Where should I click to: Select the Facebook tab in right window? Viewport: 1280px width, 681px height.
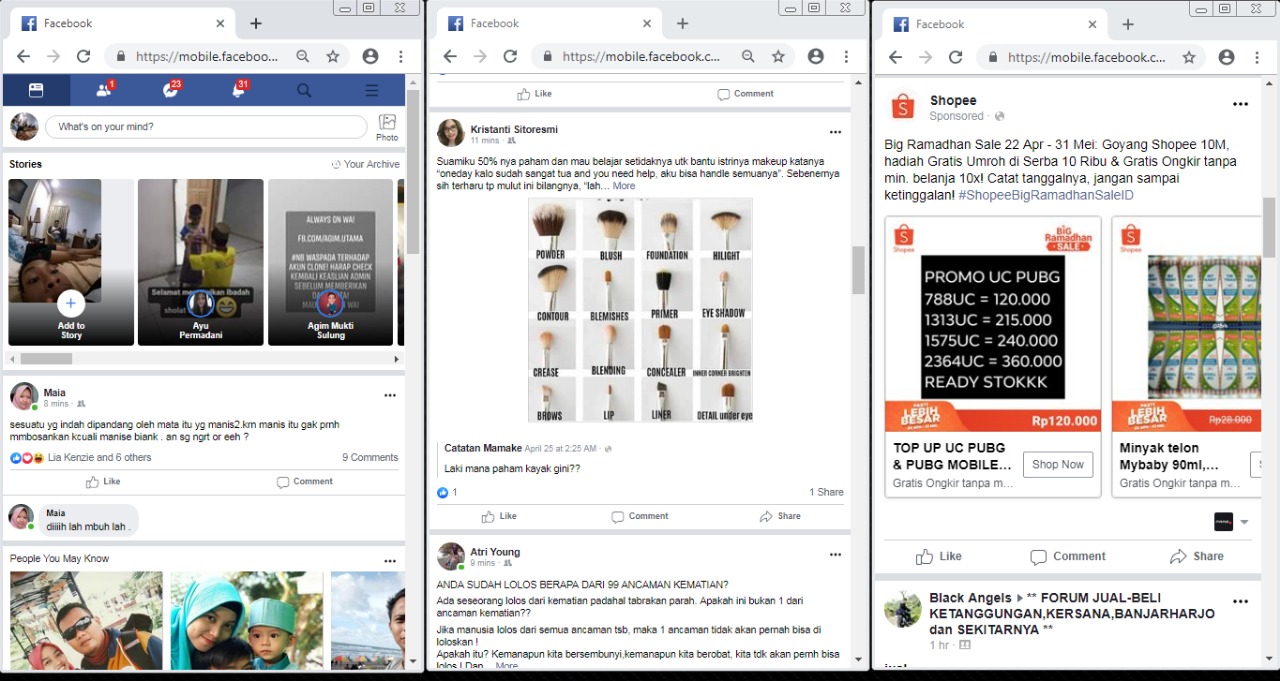click(994, 24)
